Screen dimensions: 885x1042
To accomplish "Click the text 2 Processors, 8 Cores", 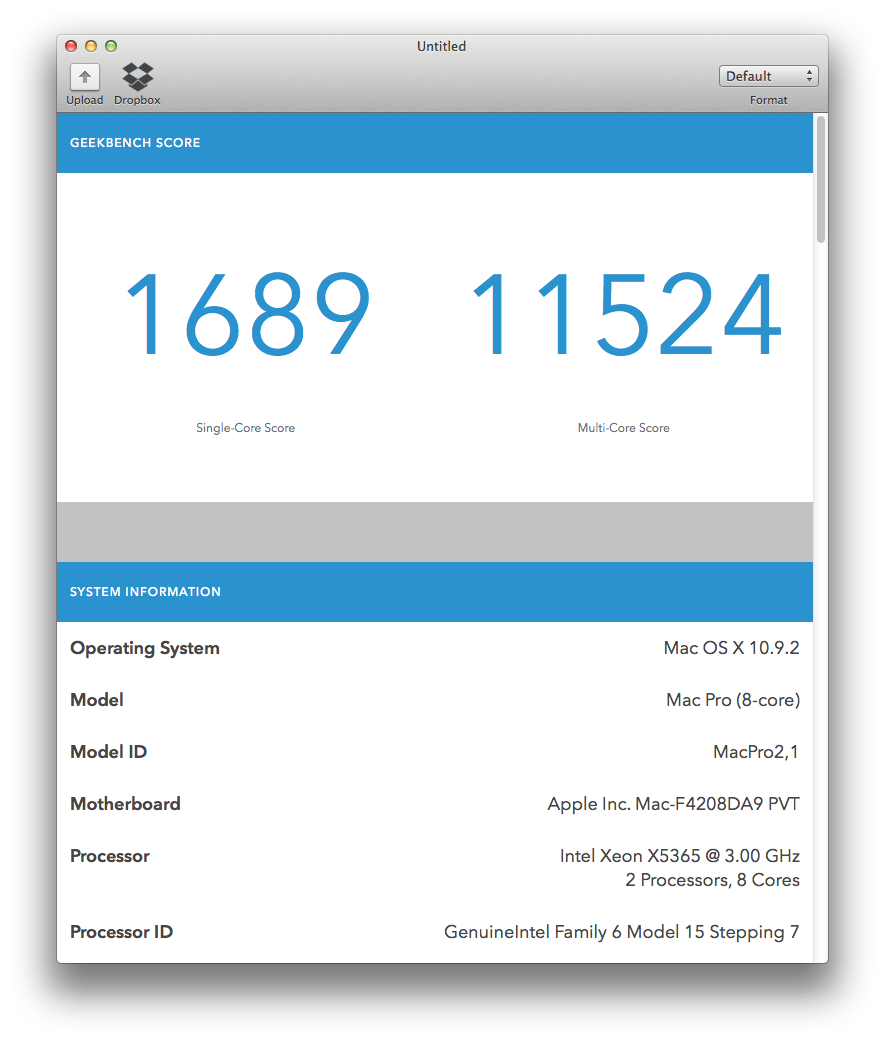I will (712, 880).
